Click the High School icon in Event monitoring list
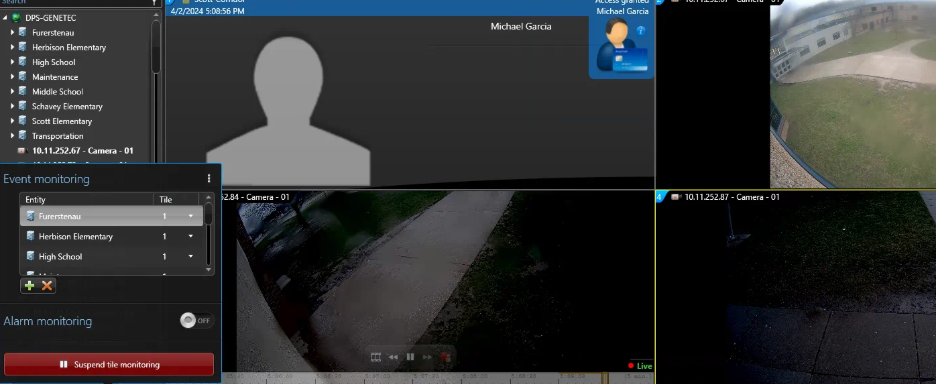 30,256
